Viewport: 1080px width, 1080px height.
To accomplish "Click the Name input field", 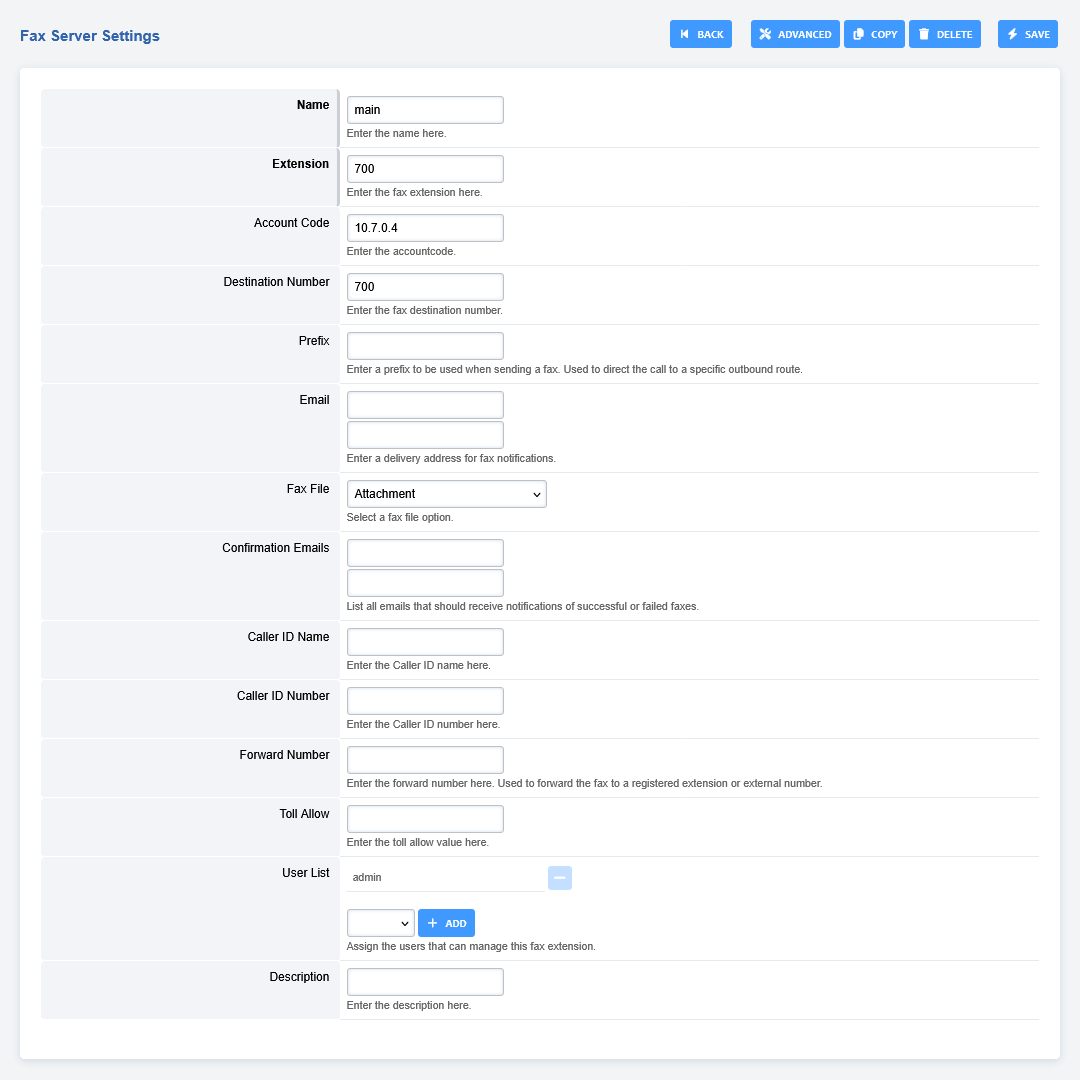I will [425, 110].
